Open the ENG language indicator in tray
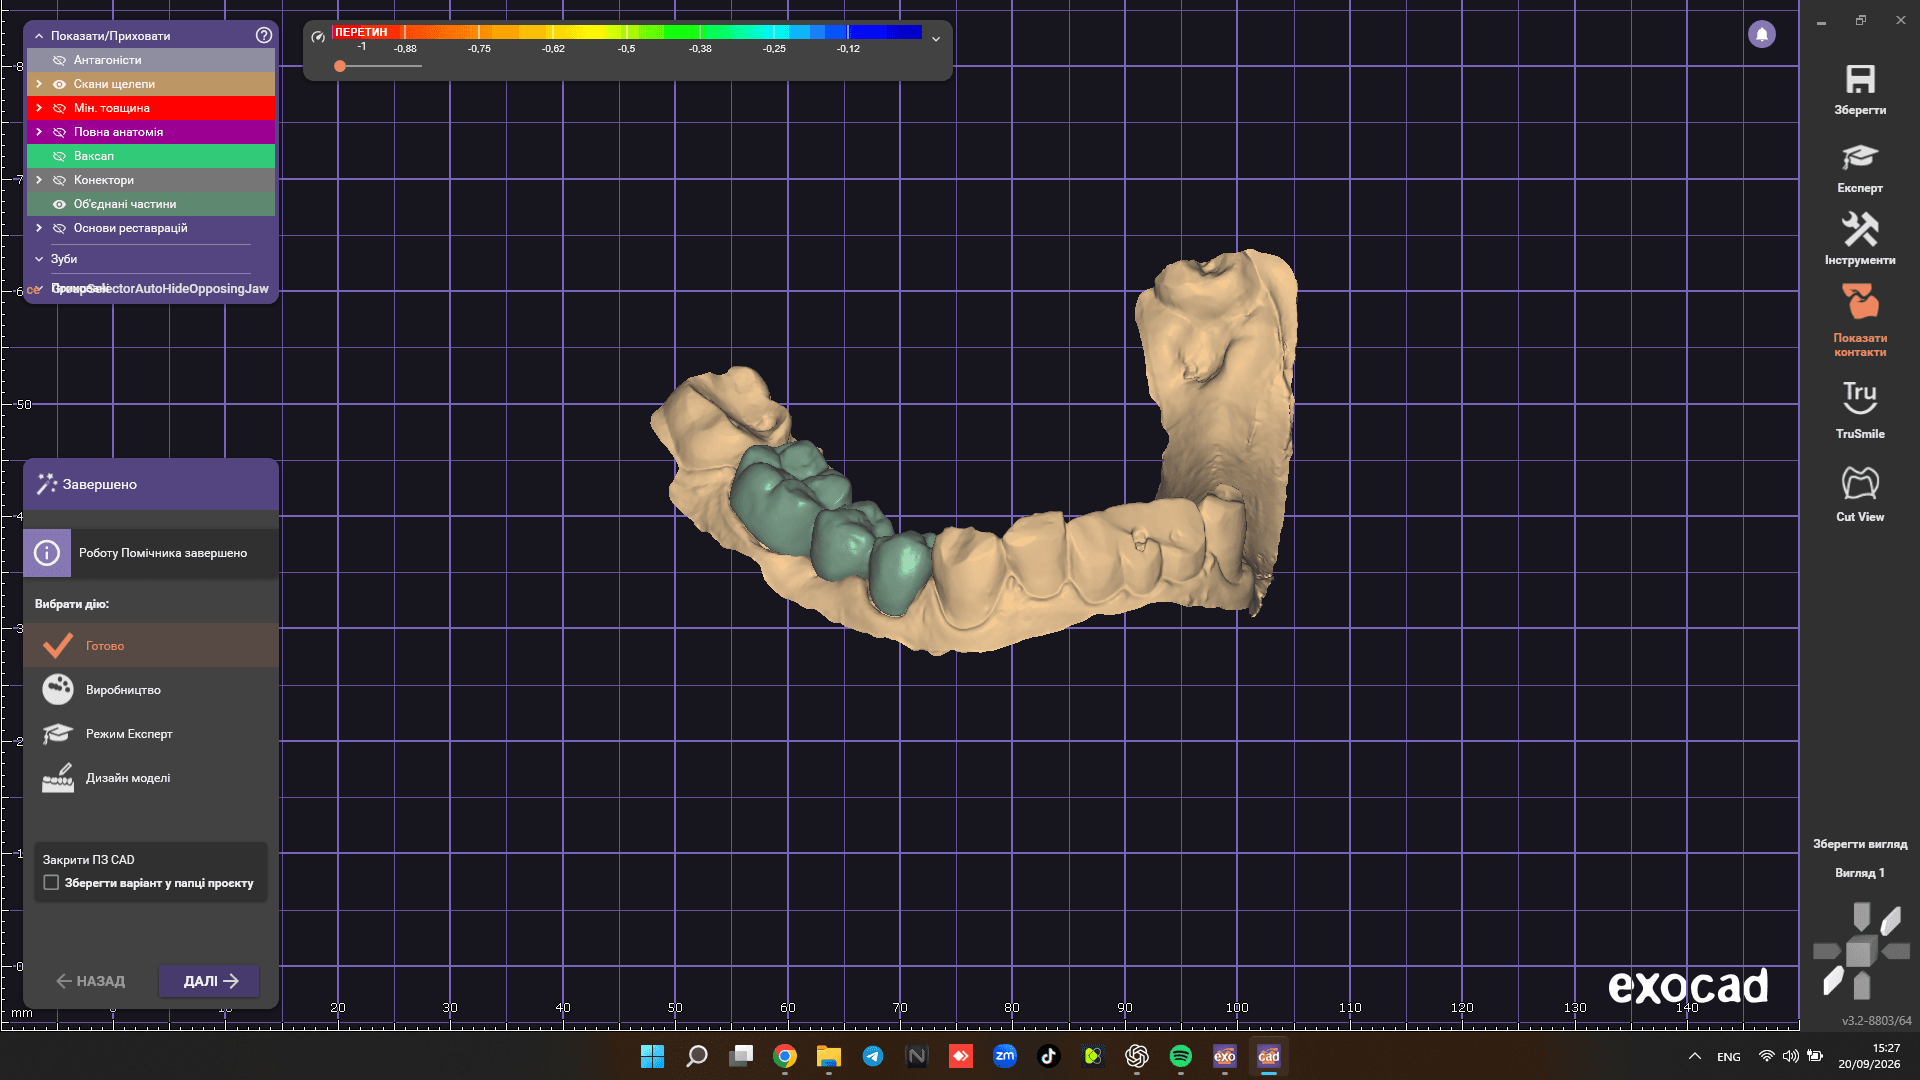This screenshot has height=1080, width=1920. 1729,1057
